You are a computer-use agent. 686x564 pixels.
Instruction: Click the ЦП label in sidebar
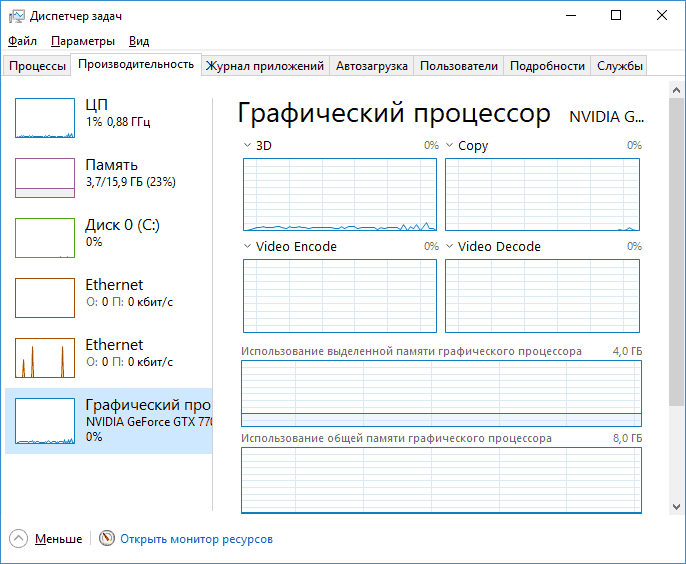click(x=96, y=105)
